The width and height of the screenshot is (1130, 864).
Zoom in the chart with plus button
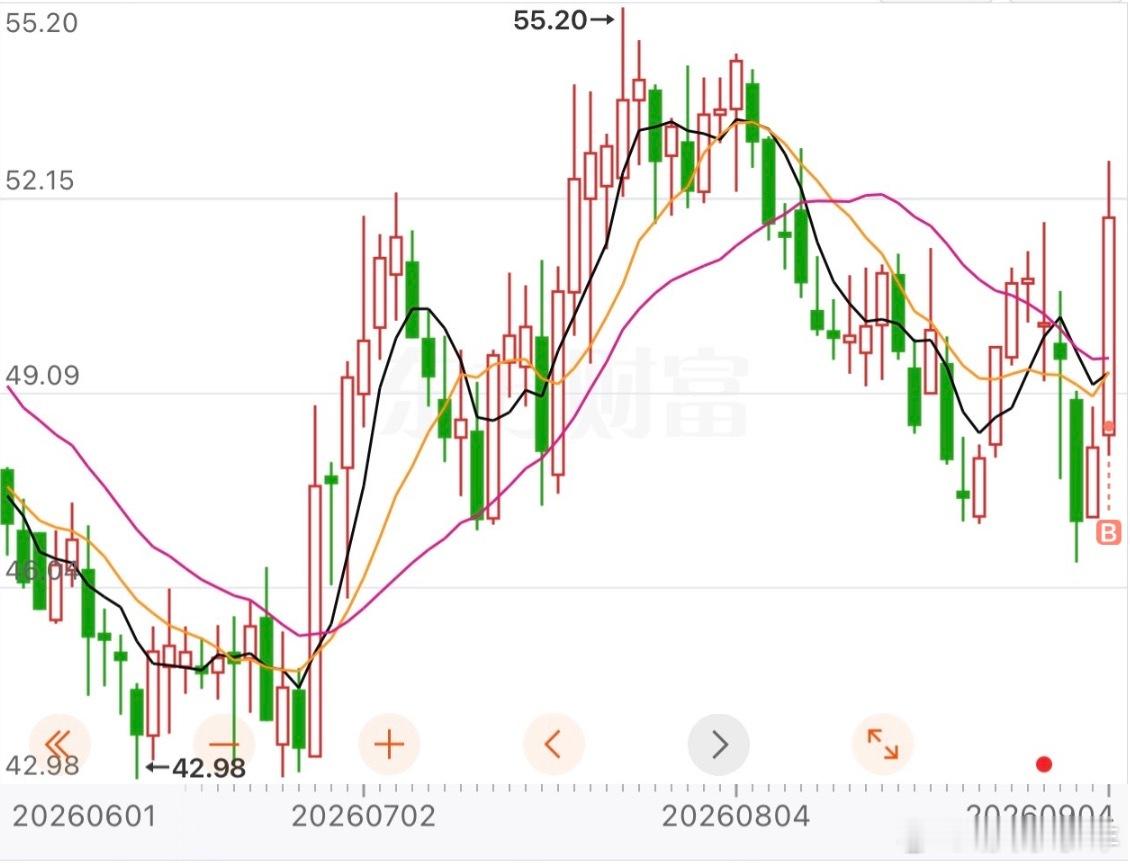coord(389,744)
